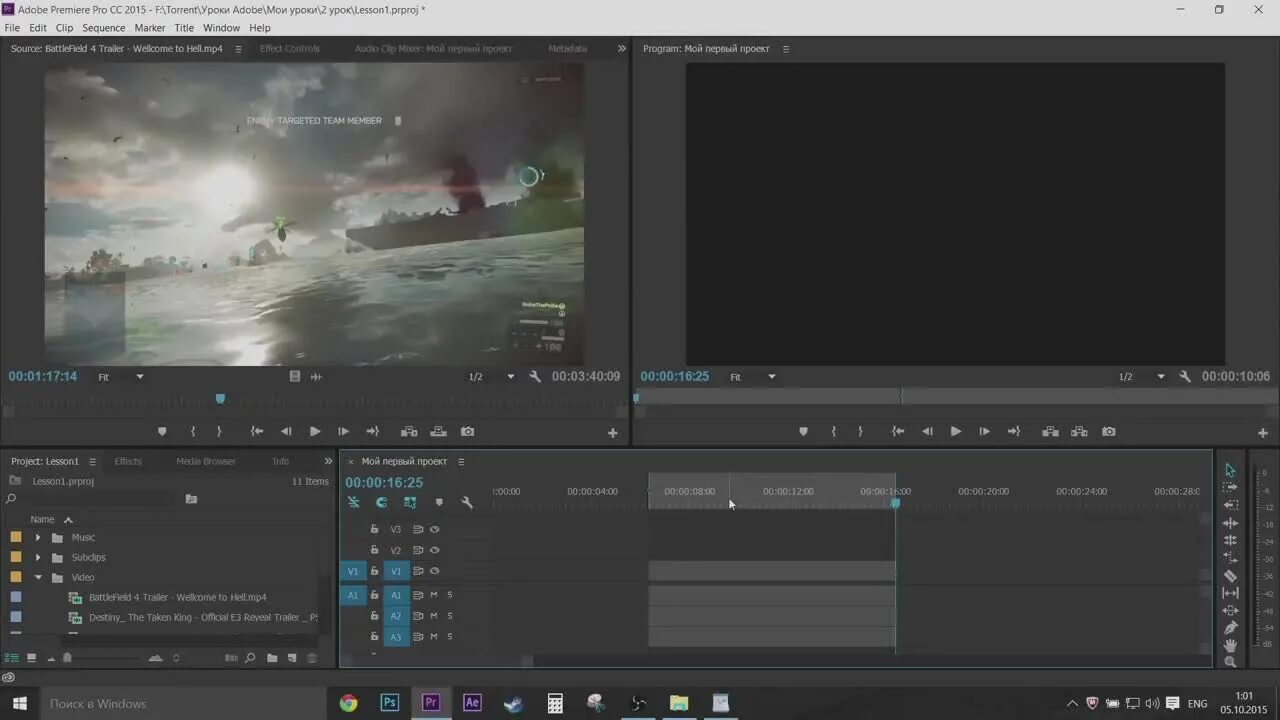Open the Window menu
This screenshot has width=1280, height=720.
point(221,28)
